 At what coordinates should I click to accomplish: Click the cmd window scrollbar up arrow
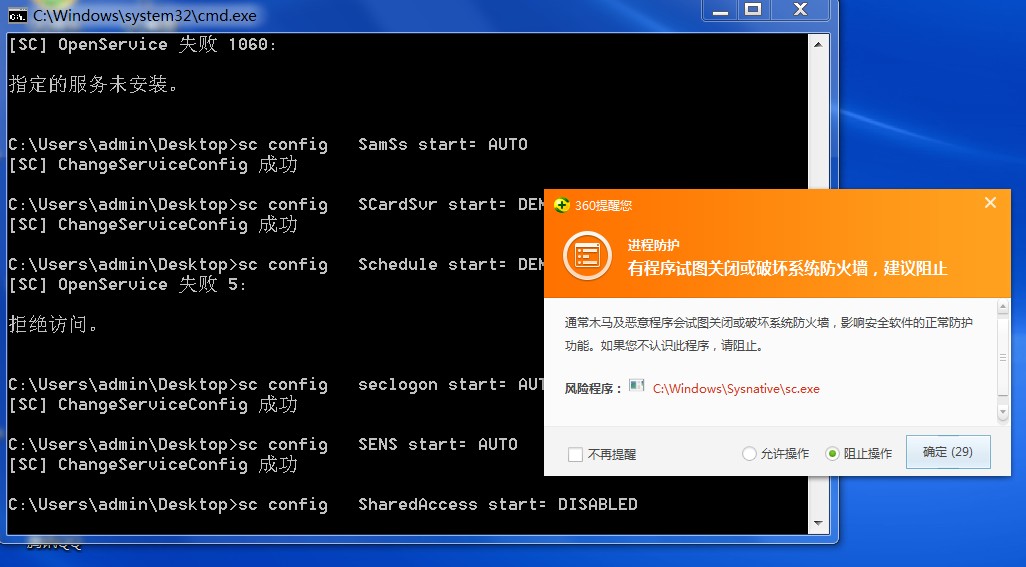point(818,44)
